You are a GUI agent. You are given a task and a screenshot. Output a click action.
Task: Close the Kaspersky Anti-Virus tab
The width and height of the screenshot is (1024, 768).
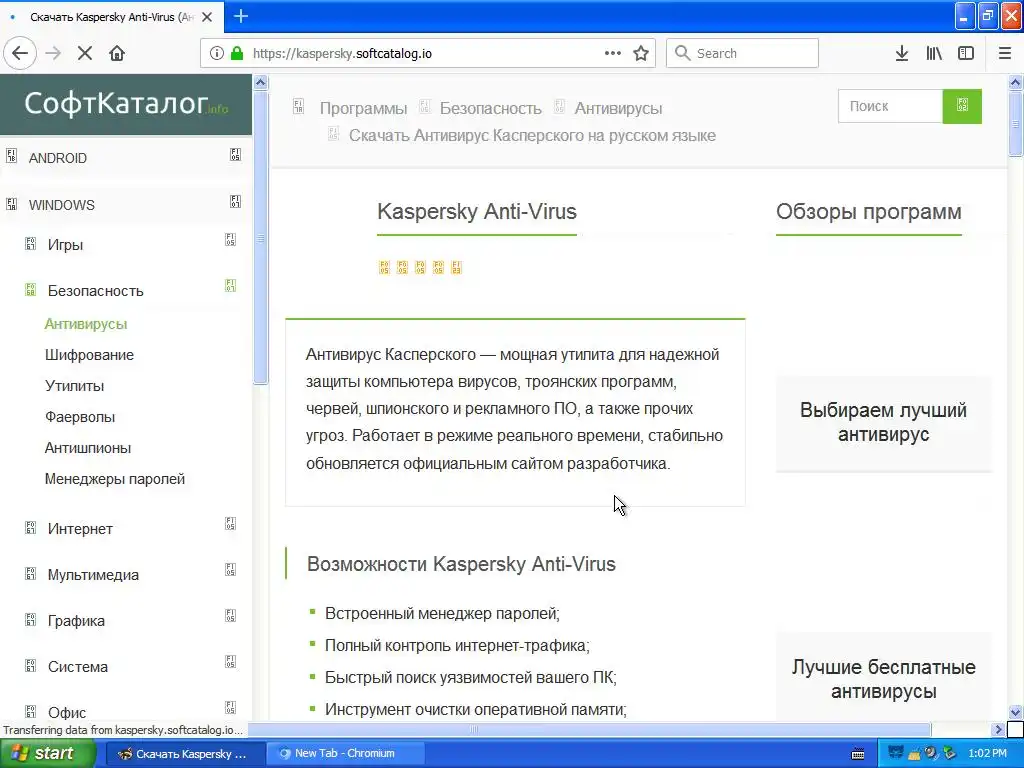pos(207,17)
